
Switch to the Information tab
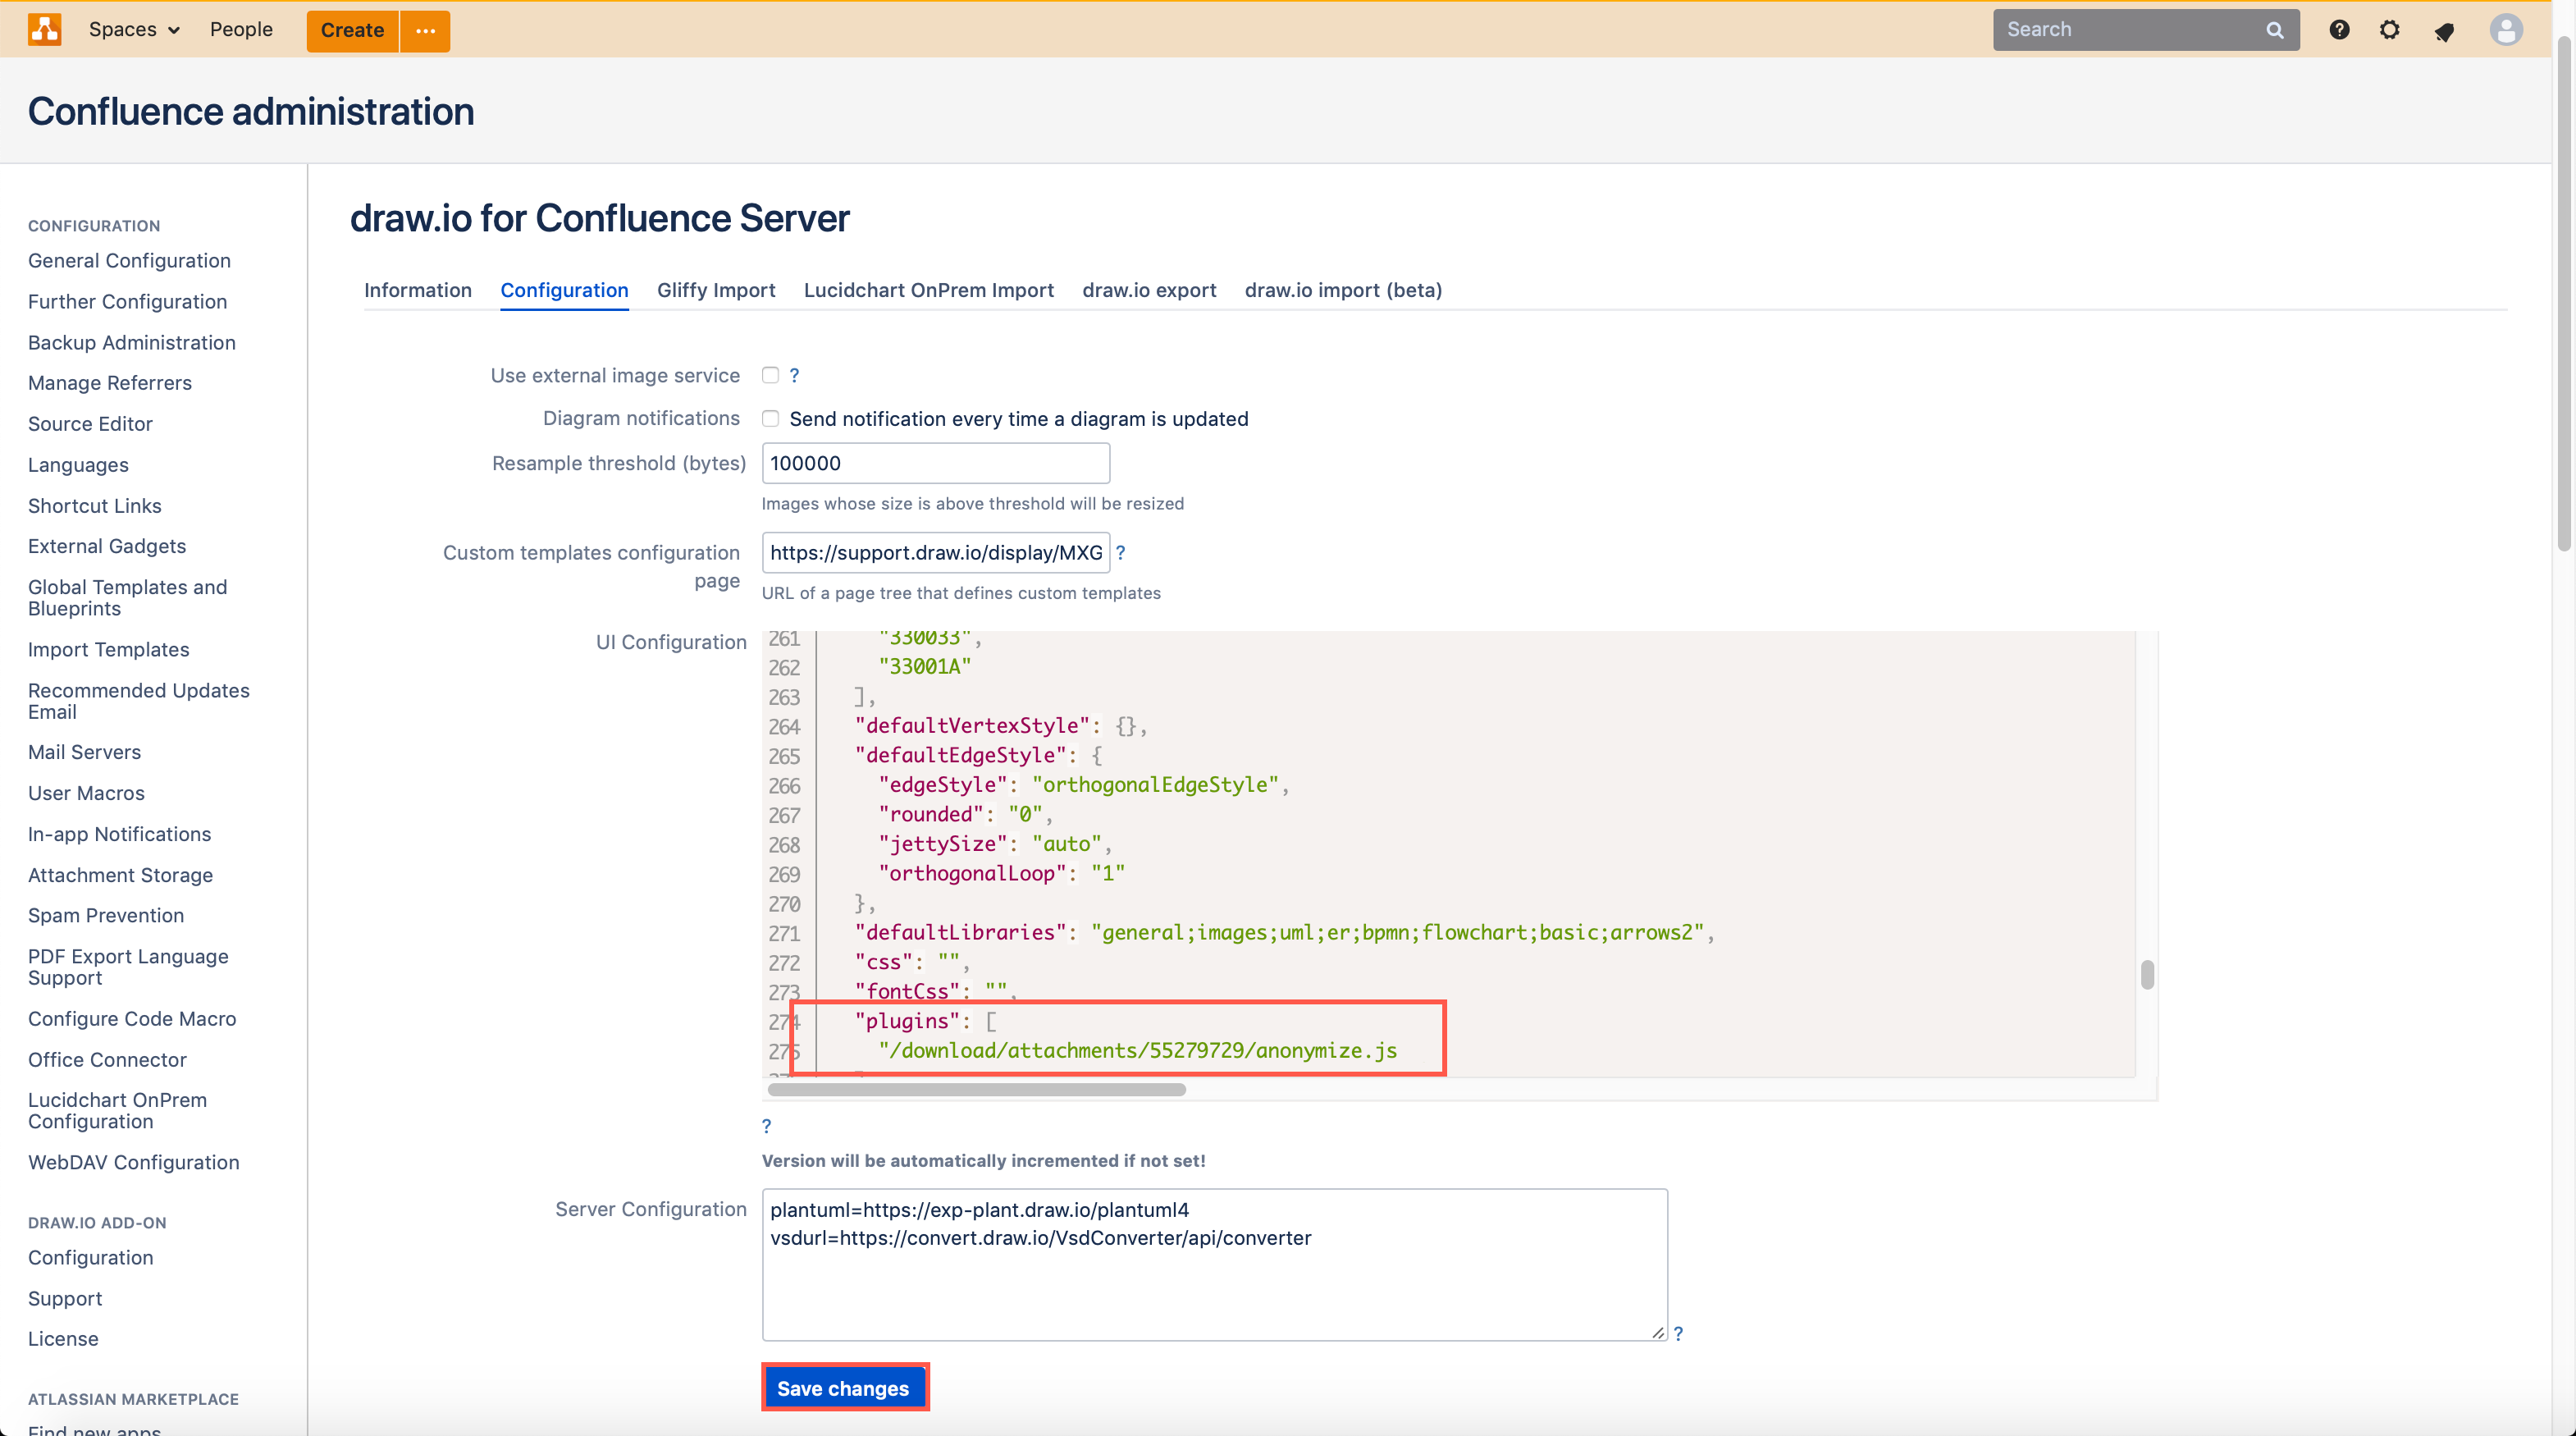tap(417, 290)
